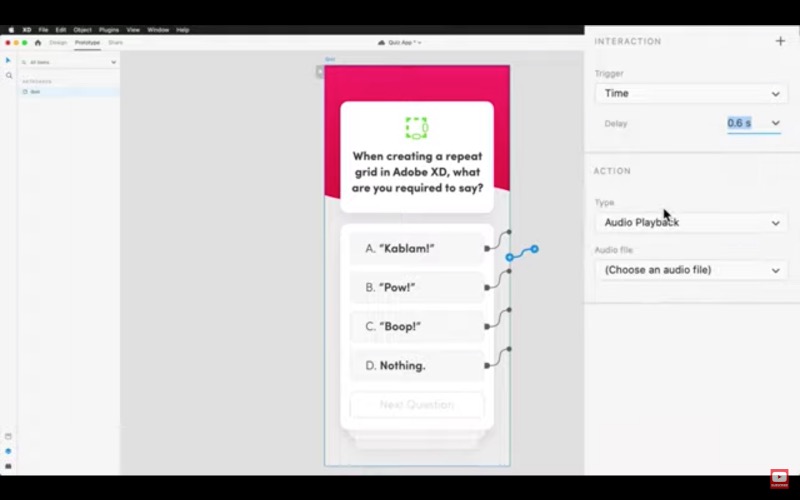Toggle the Layers panel icon

pos(8,451)
